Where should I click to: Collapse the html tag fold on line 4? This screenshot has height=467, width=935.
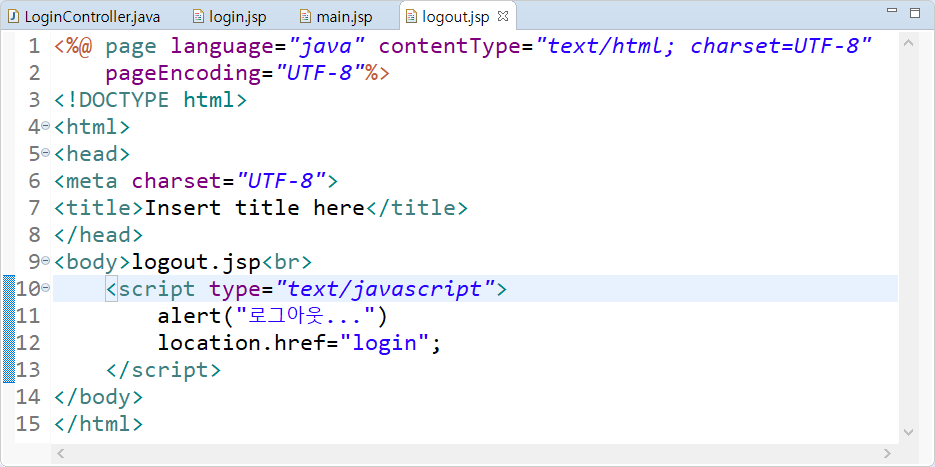click(x=46, y=126)
